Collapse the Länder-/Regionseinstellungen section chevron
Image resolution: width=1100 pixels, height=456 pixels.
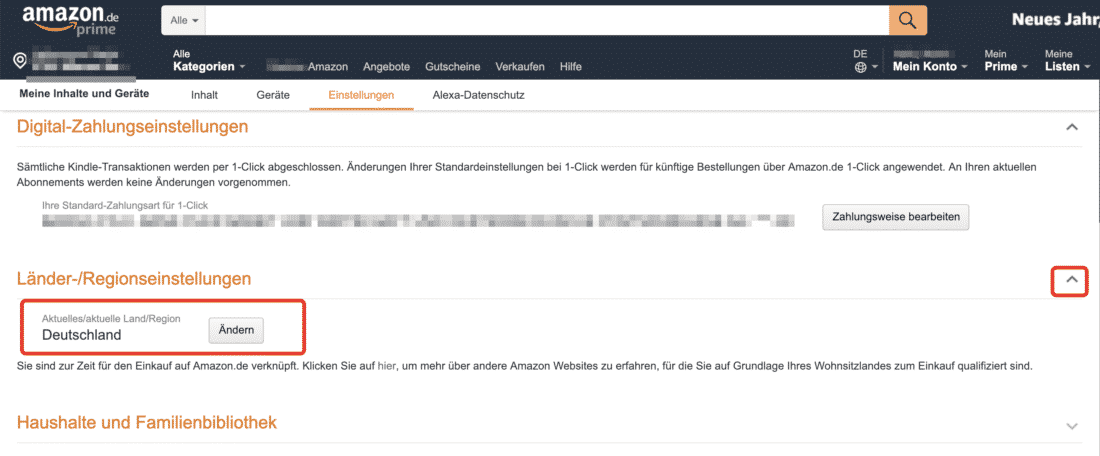click(1071, 279)
